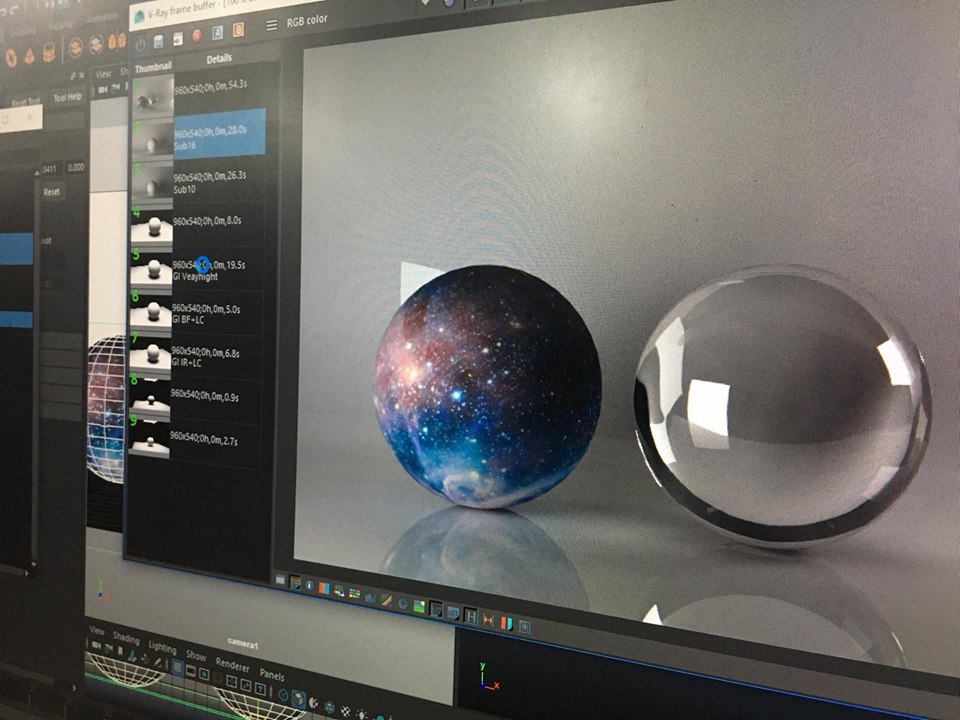This screenshot has width=960, height=720.
Task: Set render as A comparison image
Action: tap(219, 35)
